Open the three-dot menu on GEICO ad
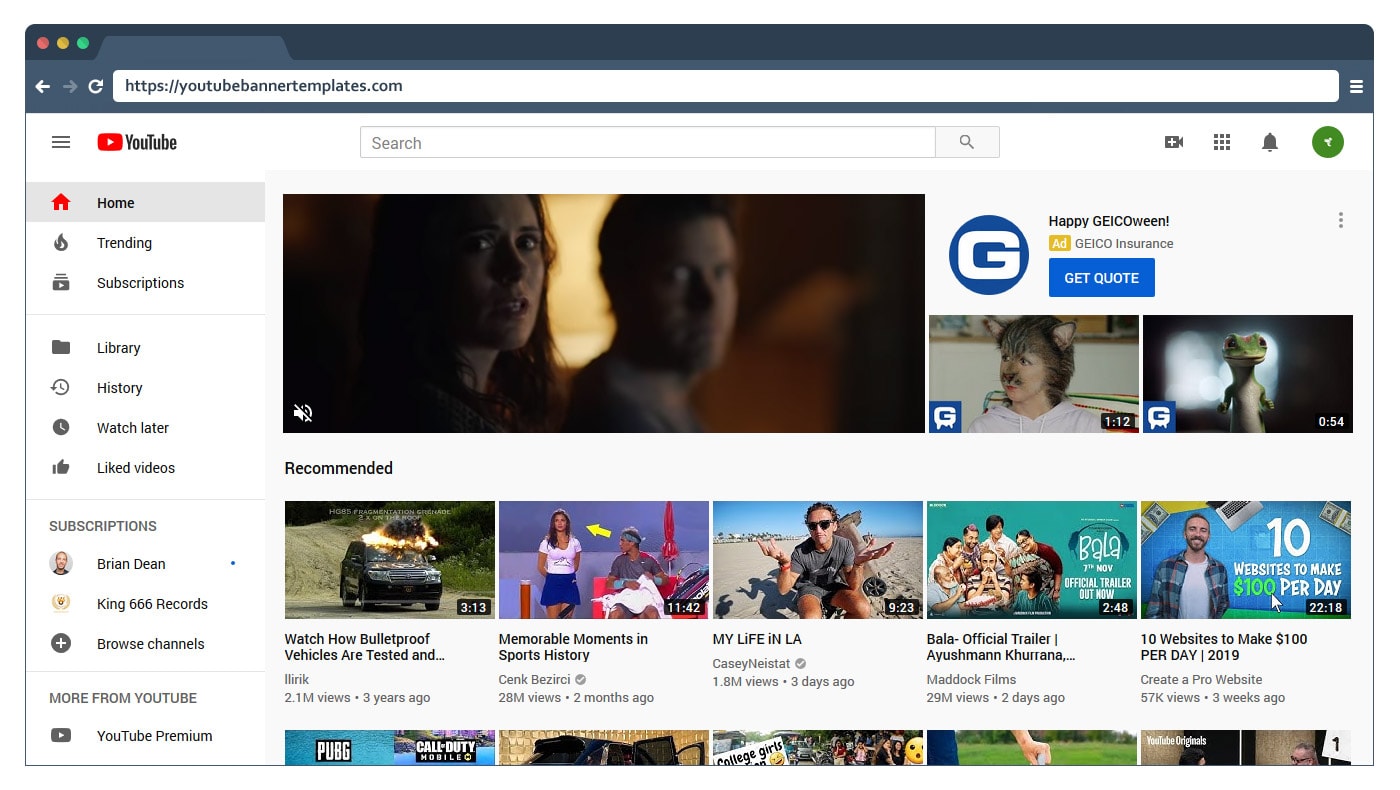Image resolution: width=1400 pixels, height=790 pixels. [1341, 220]
